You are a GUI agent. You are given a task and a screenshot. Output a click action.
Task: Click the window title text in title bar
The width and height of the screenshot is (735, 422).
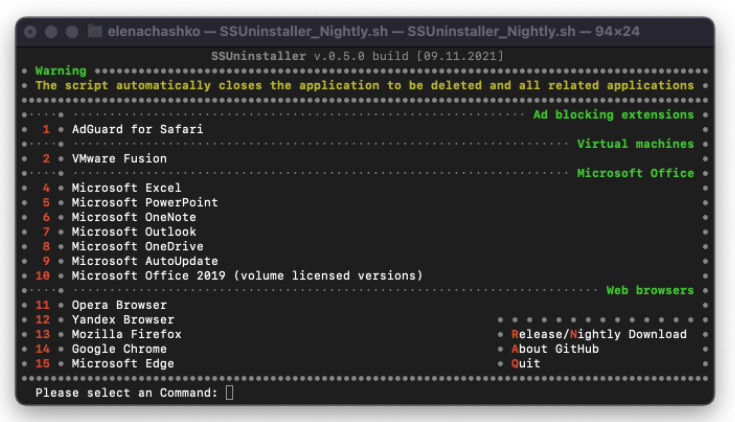(373, 31)
